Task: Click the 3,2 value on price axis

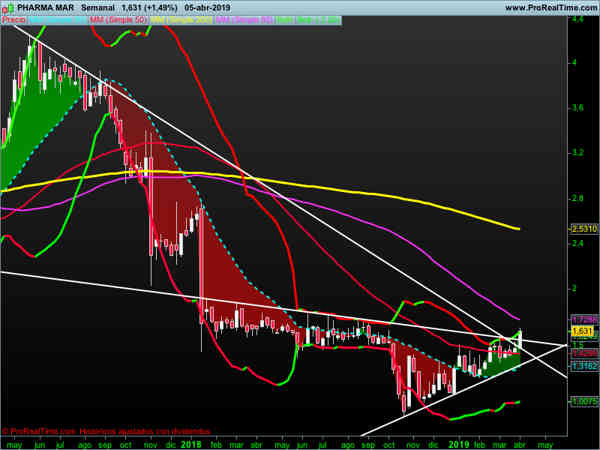Action: (x=578, y=153)
